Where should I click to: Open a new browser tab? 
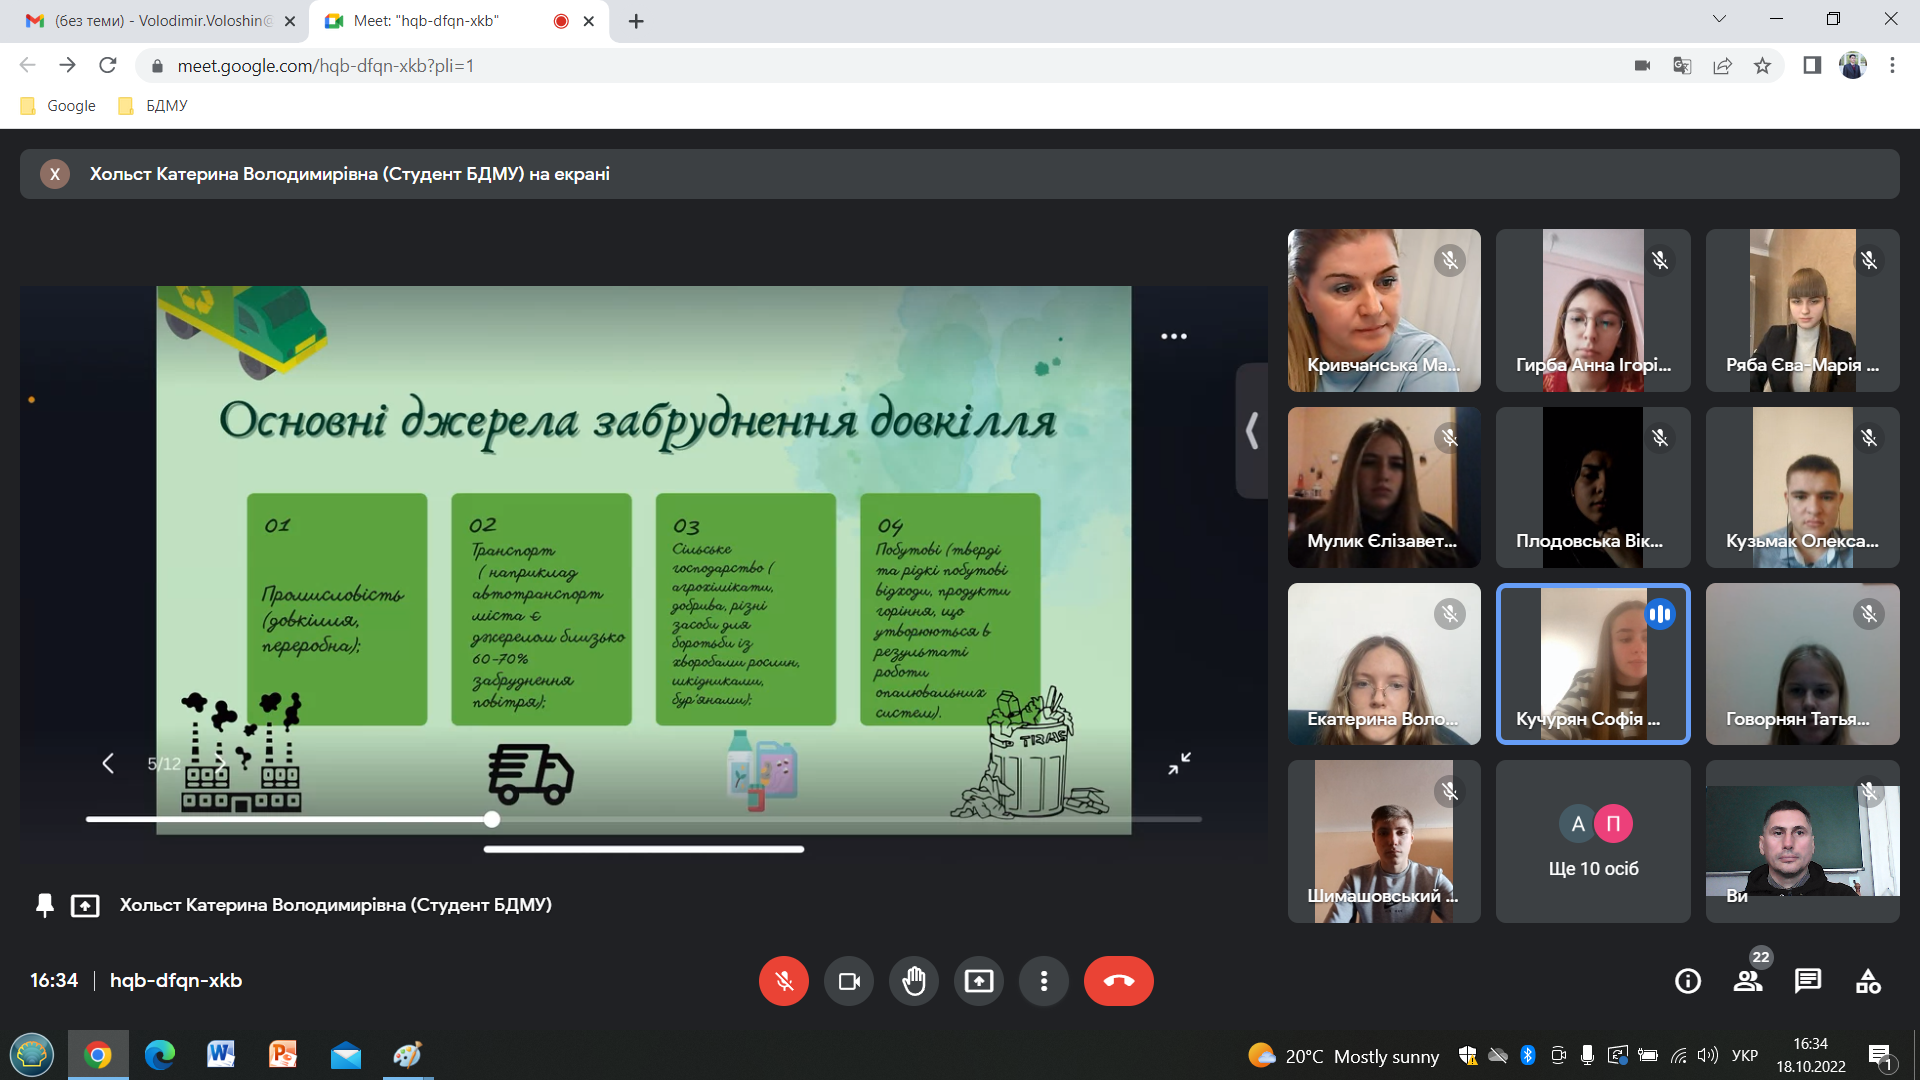pos(636,21)
